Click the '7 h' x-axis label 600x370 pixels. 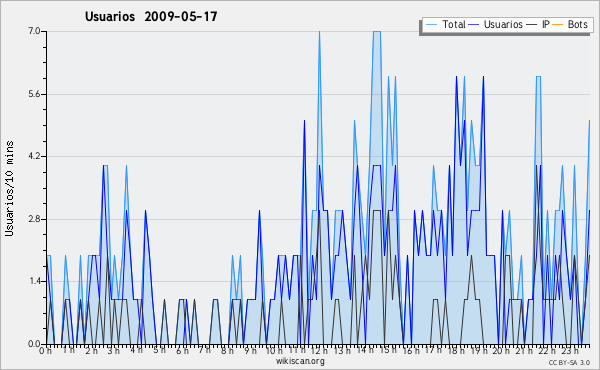pos(205,349)
